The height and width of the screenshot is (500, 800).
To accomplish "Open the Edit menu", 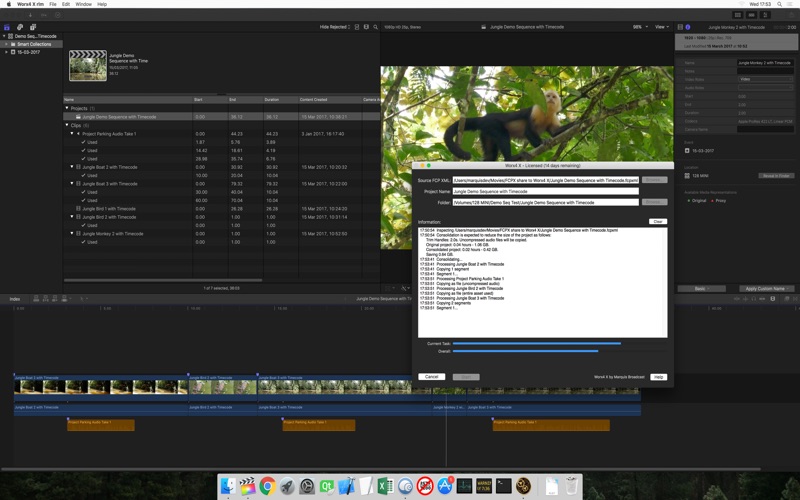I will click(66, 4).
